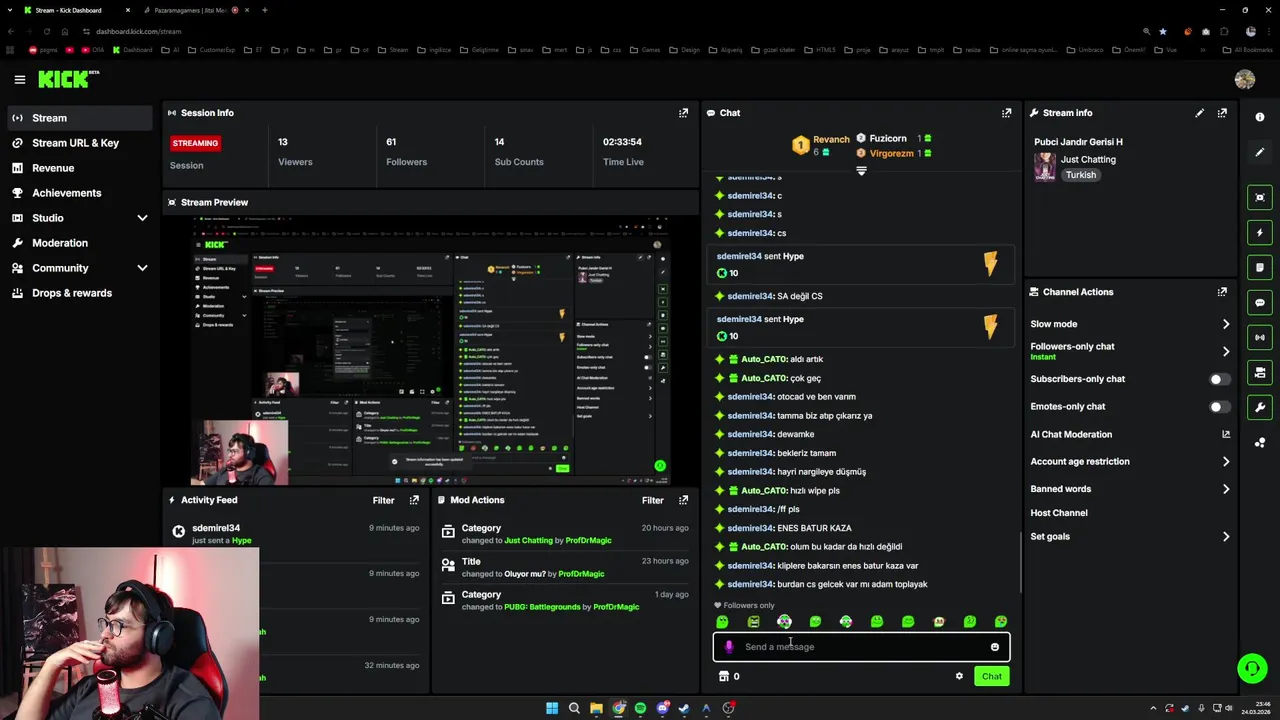Click the green Chat send button

point(991,676)
